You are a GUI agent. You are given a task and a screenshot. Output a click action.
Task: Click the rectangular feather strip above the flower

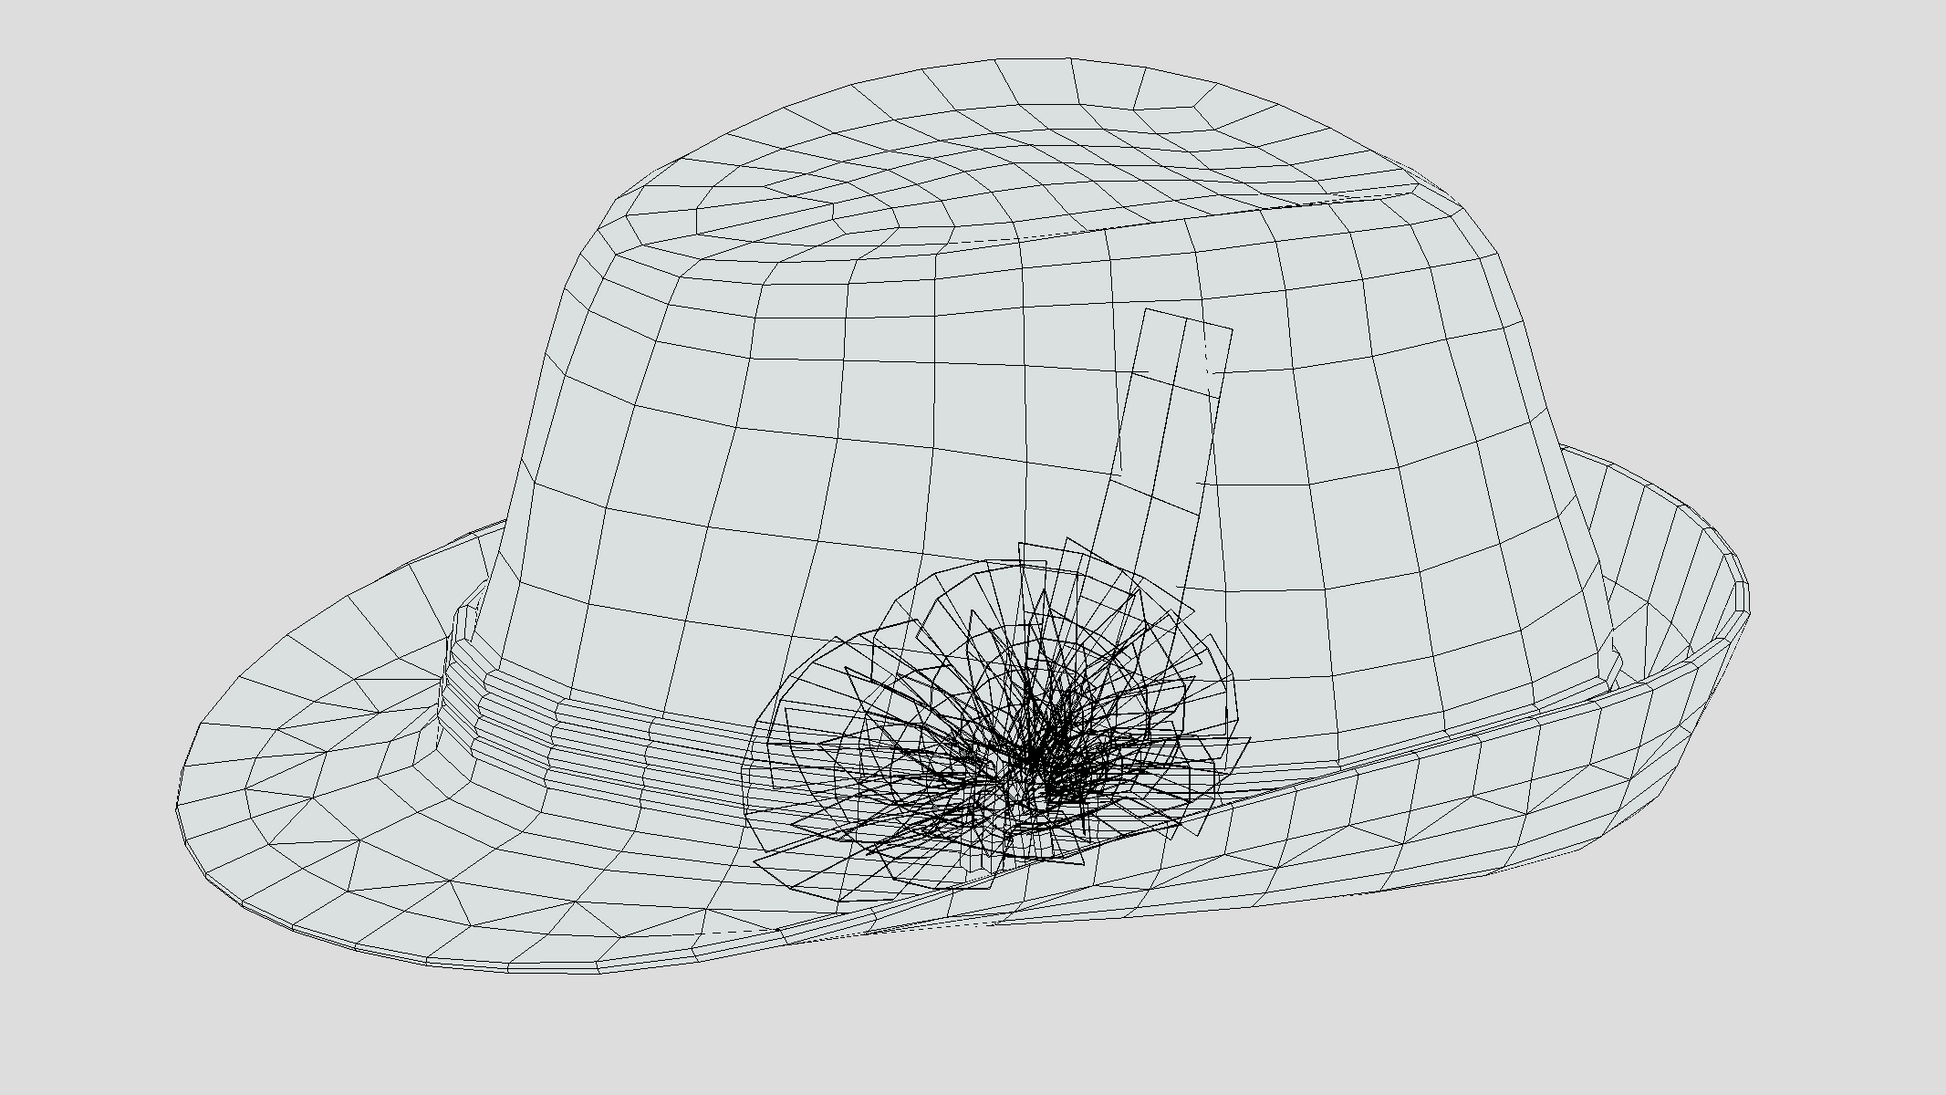[x=1165, y=450]
